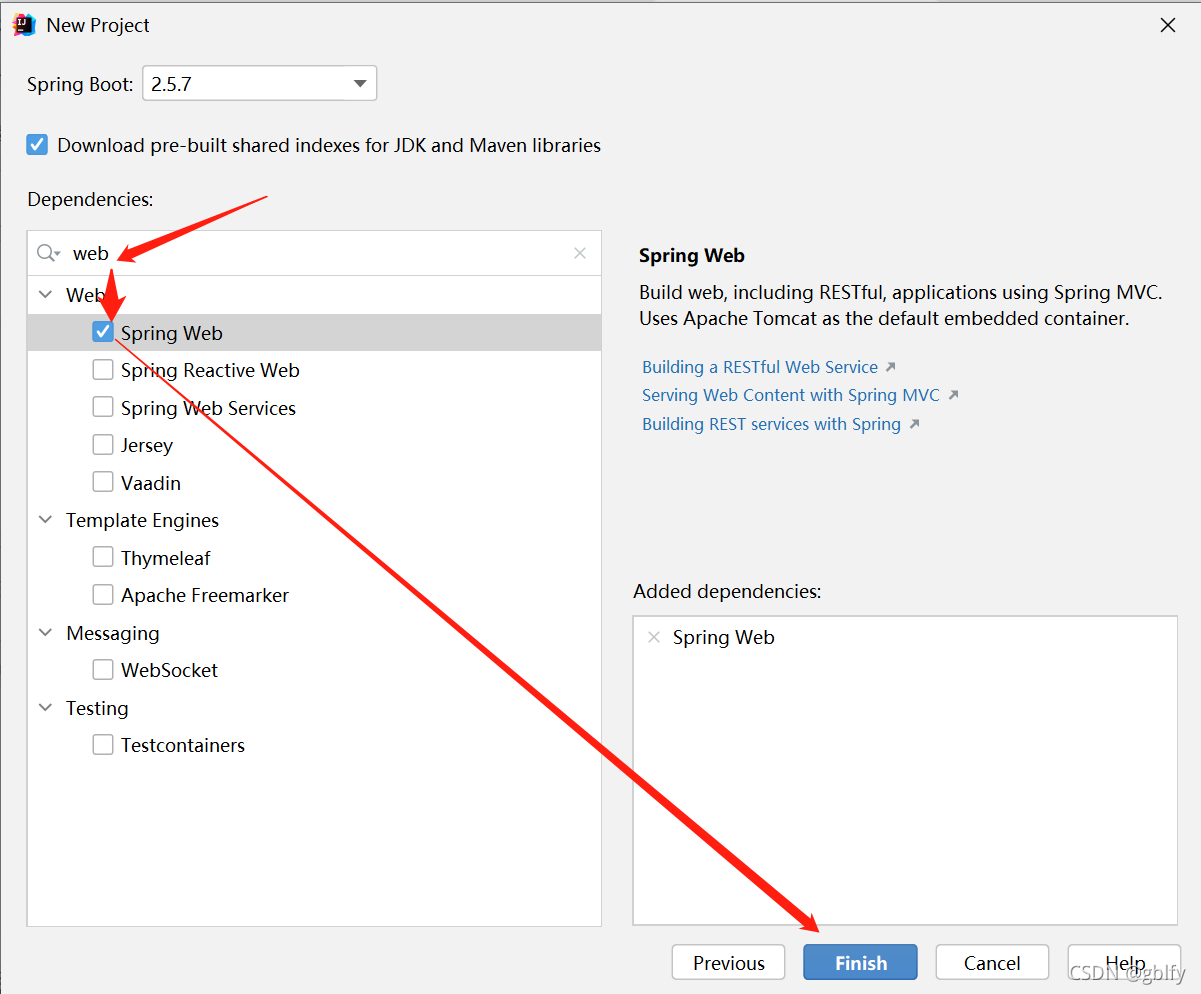1201x994 pixels.
Task: Click the Messaging category label
Action: click(113, 633)
